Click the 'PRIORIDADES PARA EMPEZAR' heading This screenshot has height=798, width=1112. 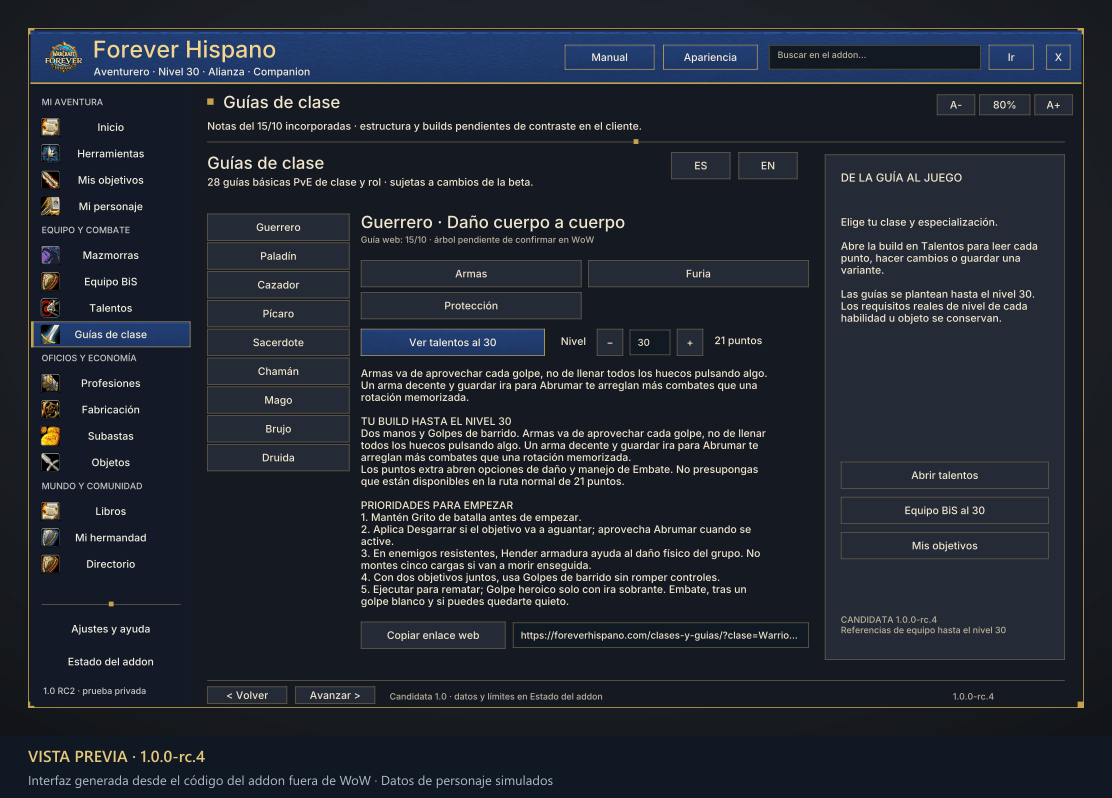(x=437, y=505)
